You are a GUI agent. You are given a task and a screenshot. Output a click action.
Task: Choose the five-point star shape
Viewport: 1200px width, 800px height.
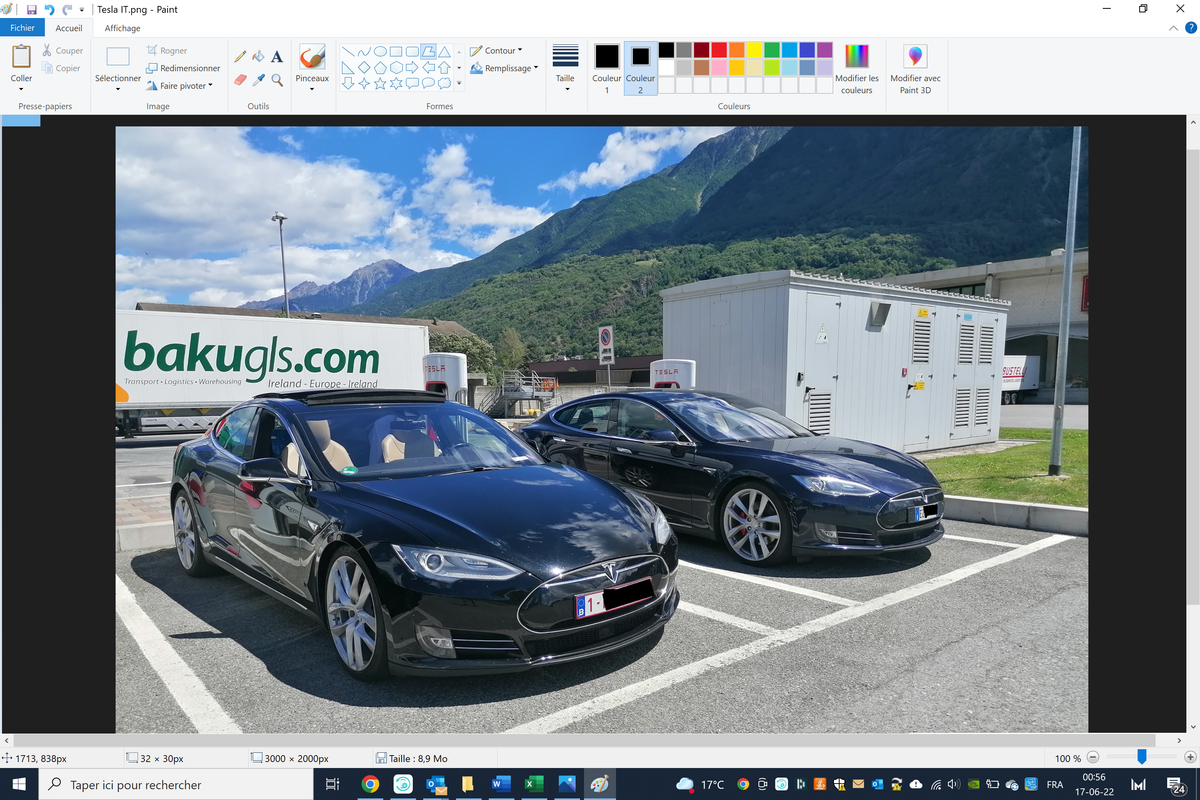(x=380, y=83)
